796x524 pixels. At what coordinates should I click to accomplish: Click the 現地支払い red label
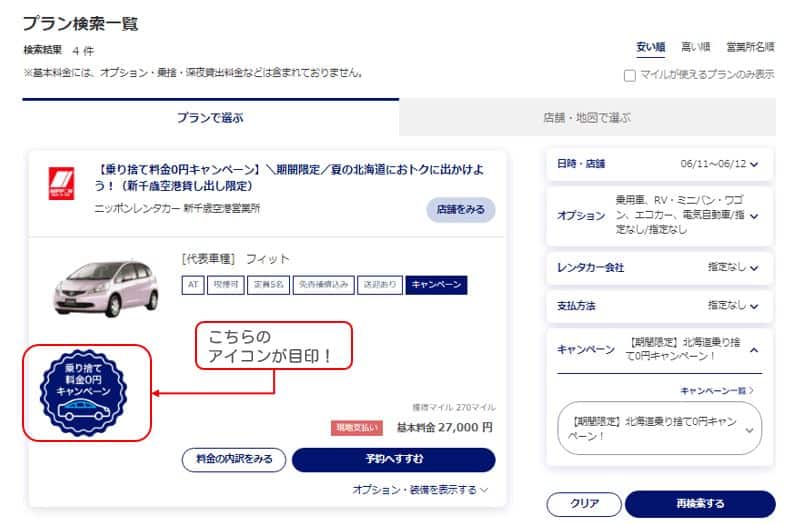pyautogui.click(x=357, y=427)
